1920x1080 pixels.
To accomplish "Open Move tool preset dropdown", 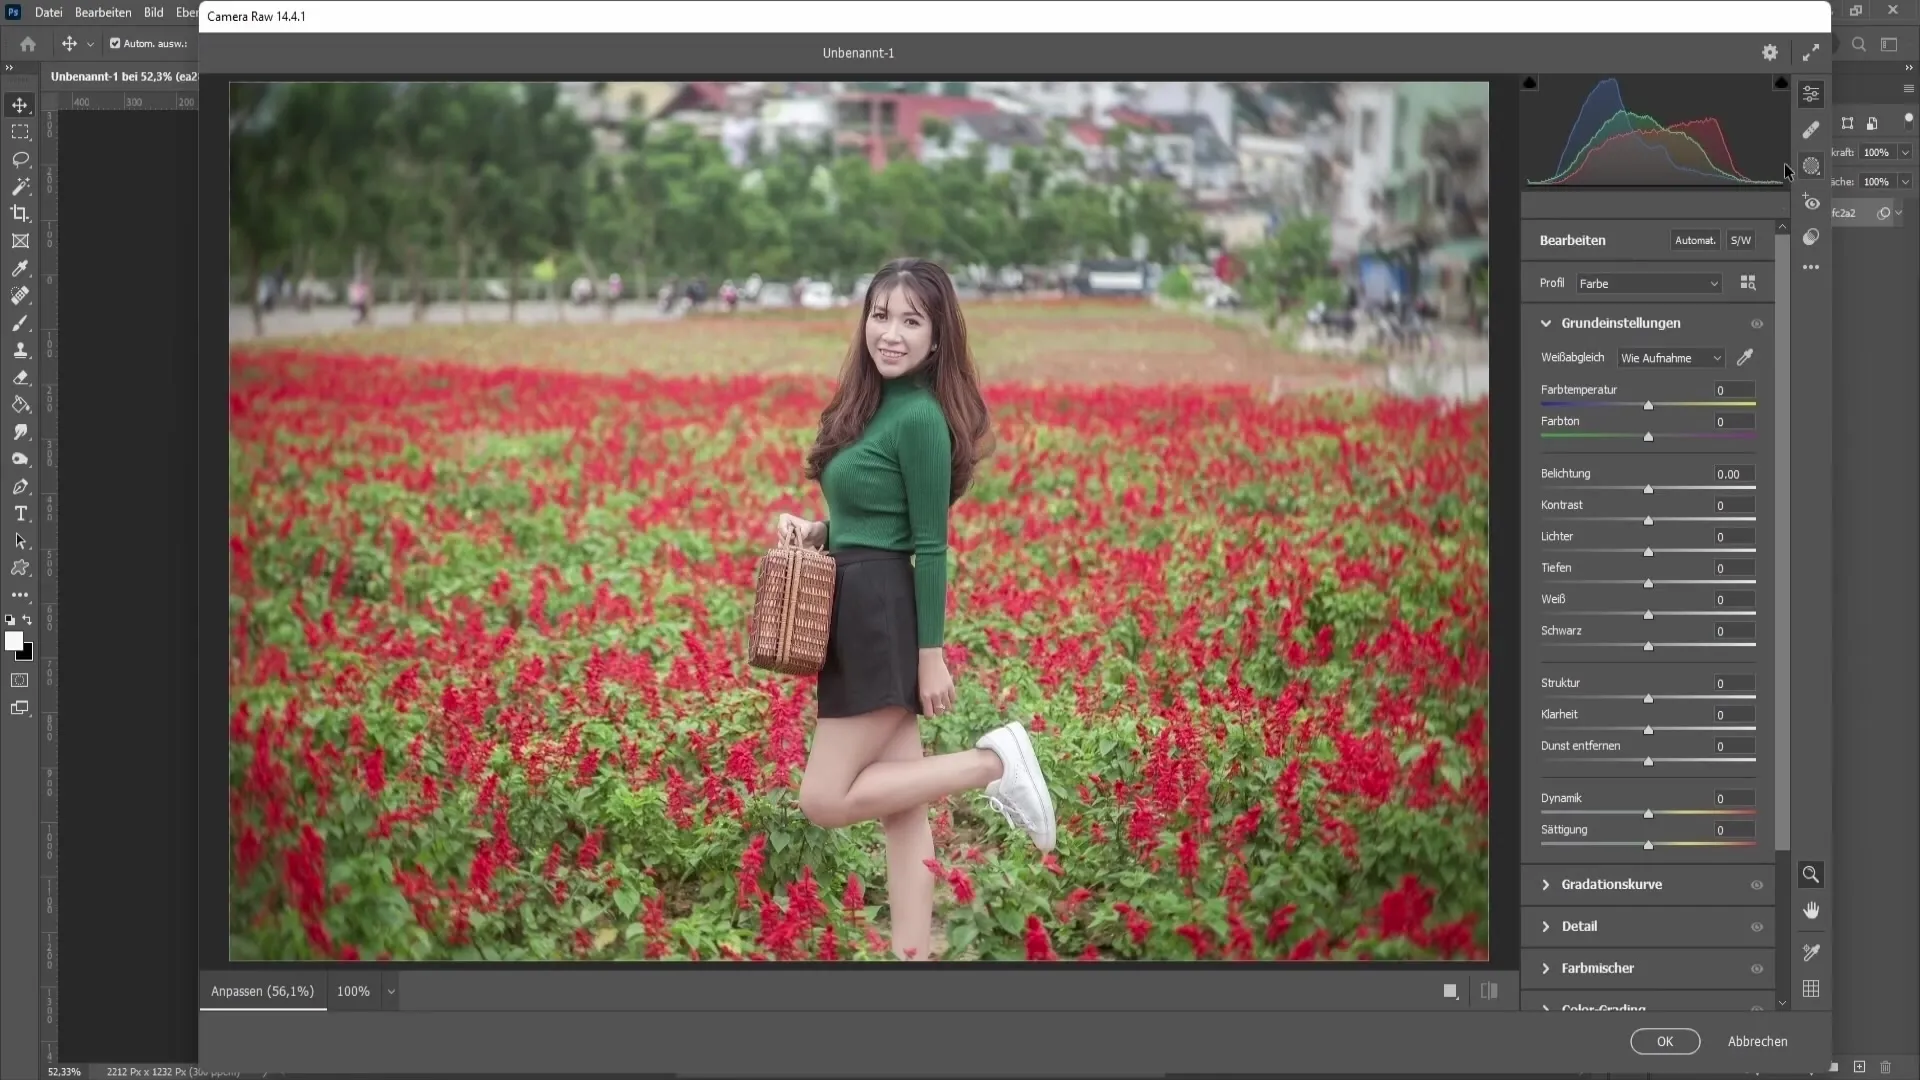I will (90, 44).
